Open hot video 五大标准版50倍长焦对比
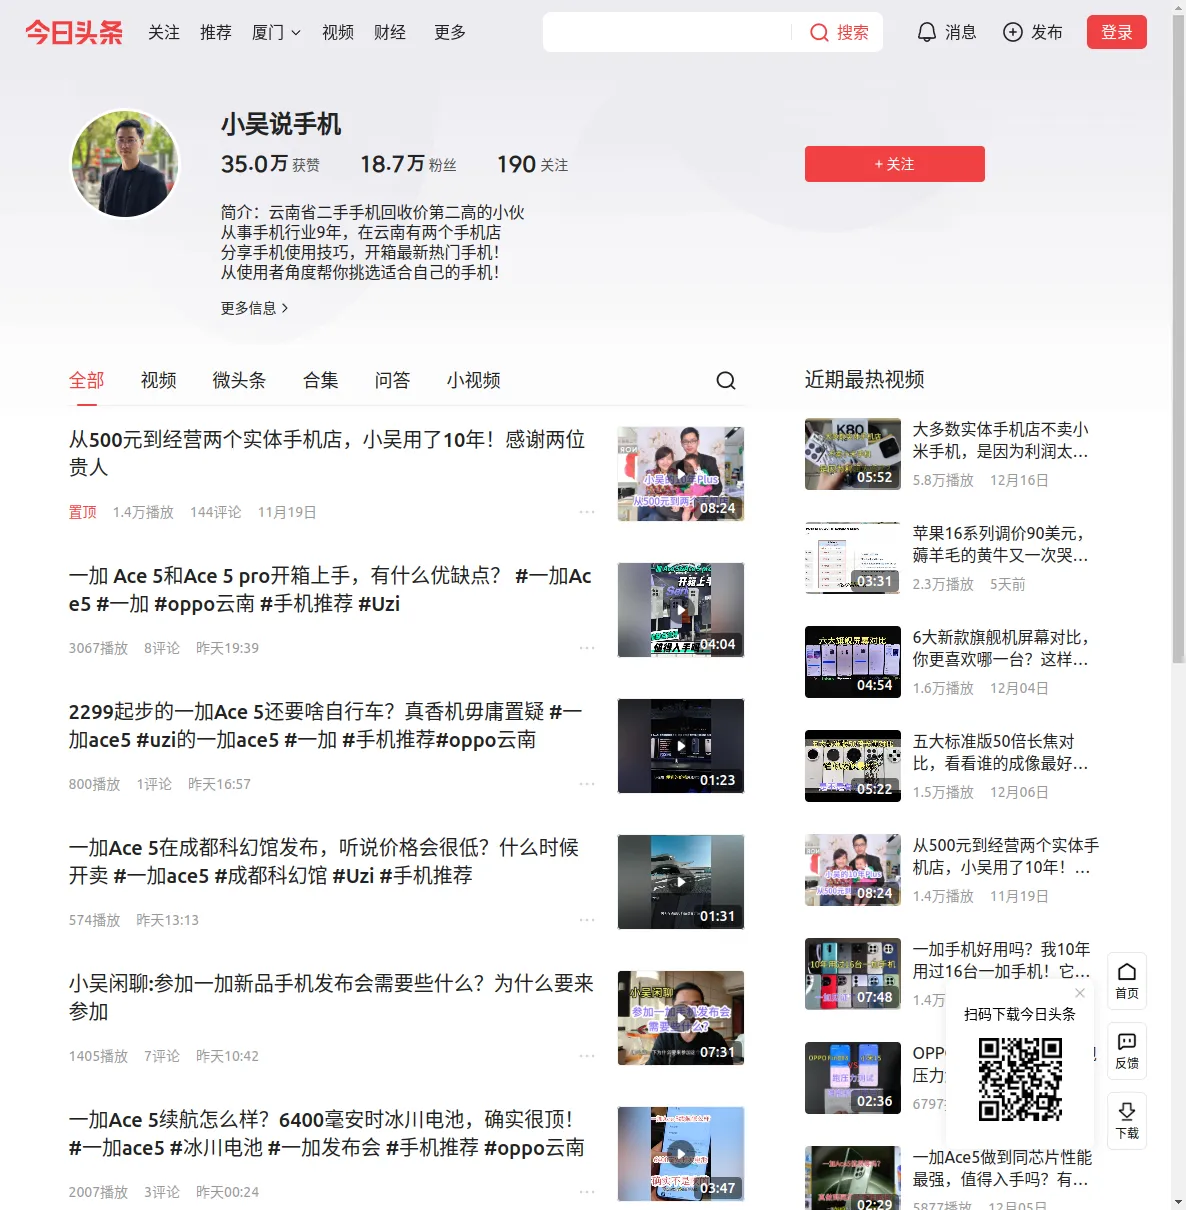The image size is (1186, 1210). [1001, 752]
